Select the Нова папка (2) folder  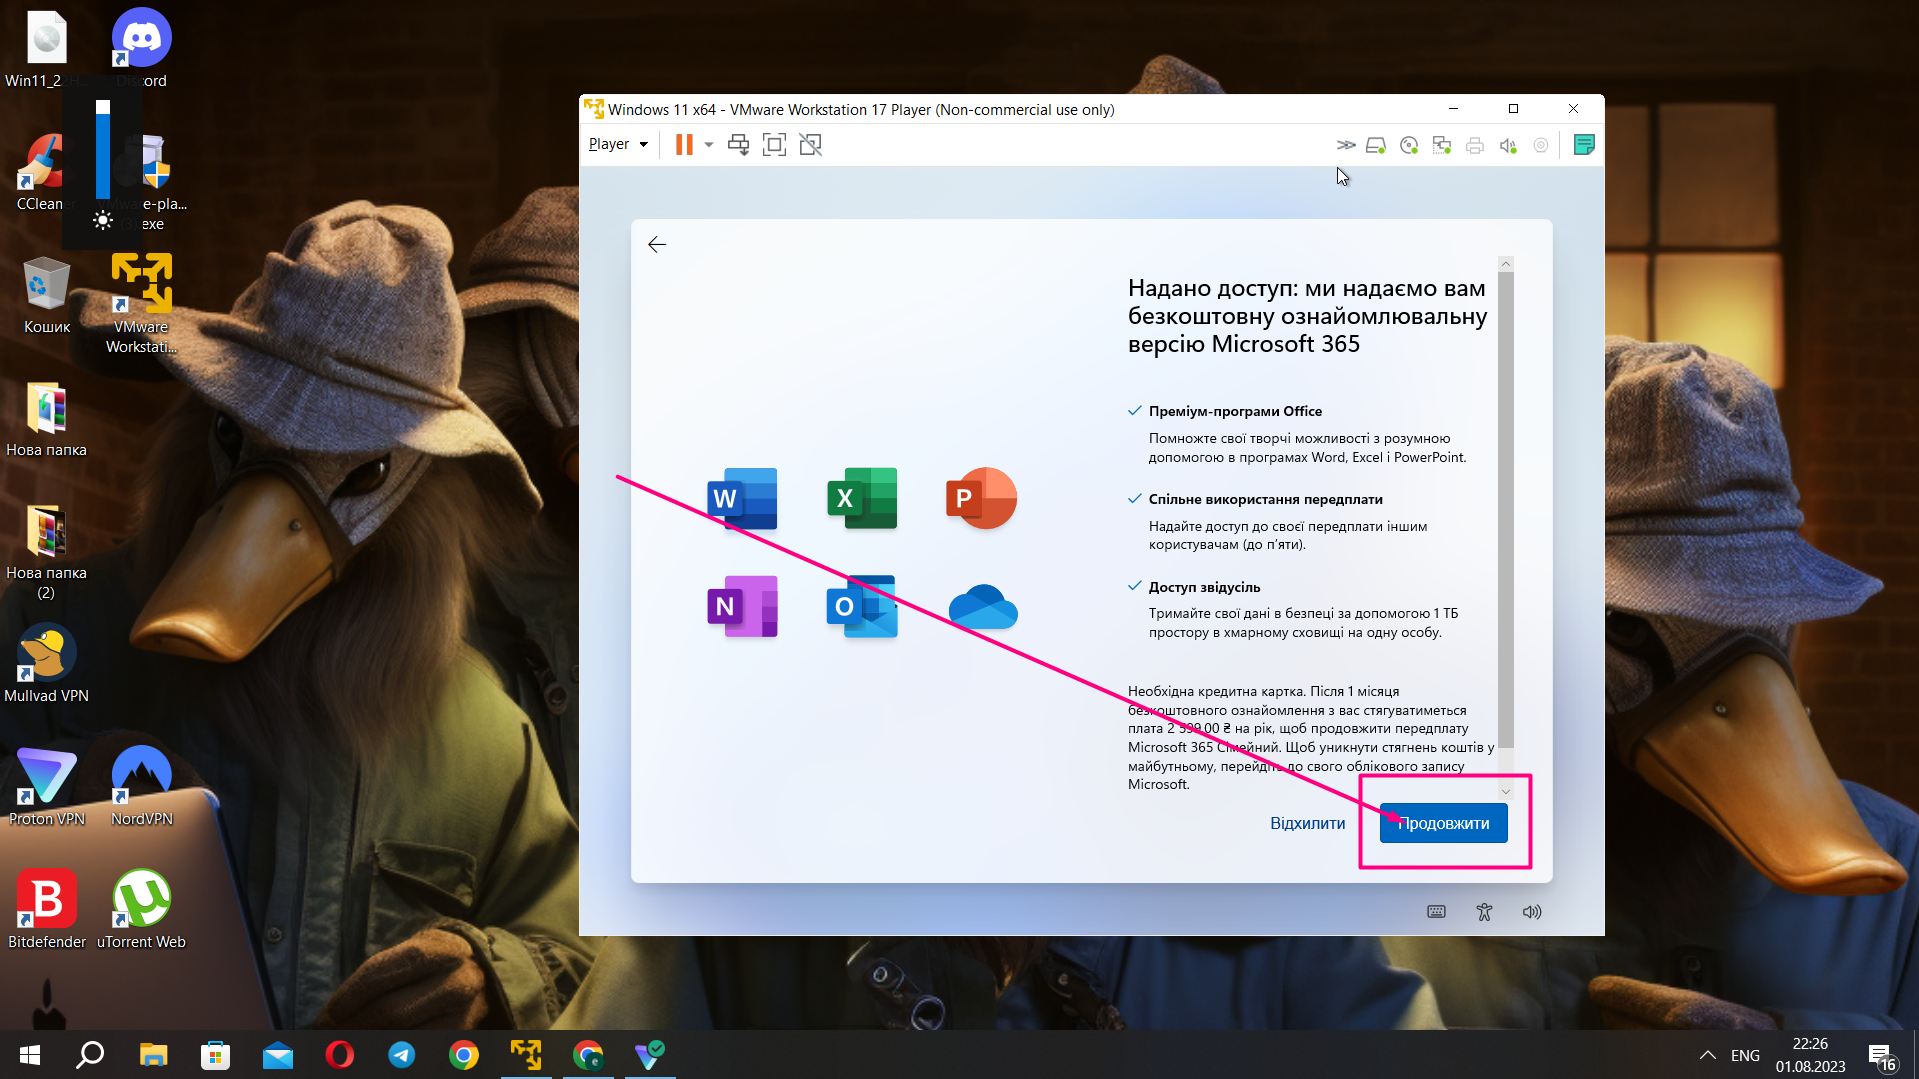(47, 551)
